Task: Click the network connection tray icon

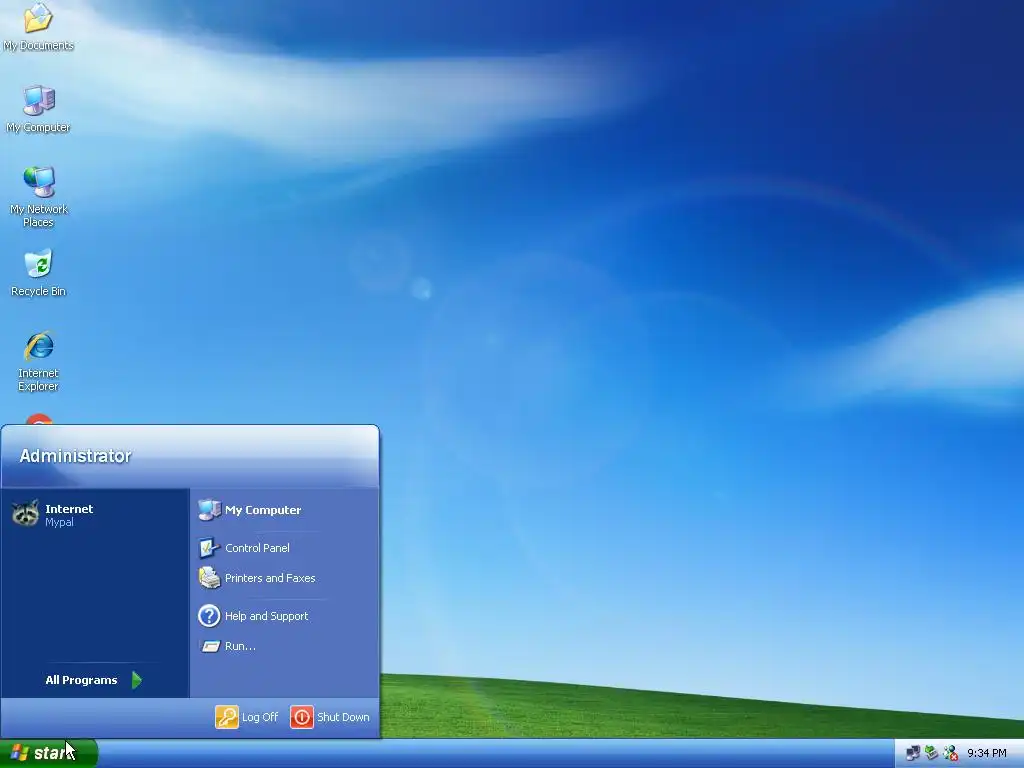Action: click(912, 754)
